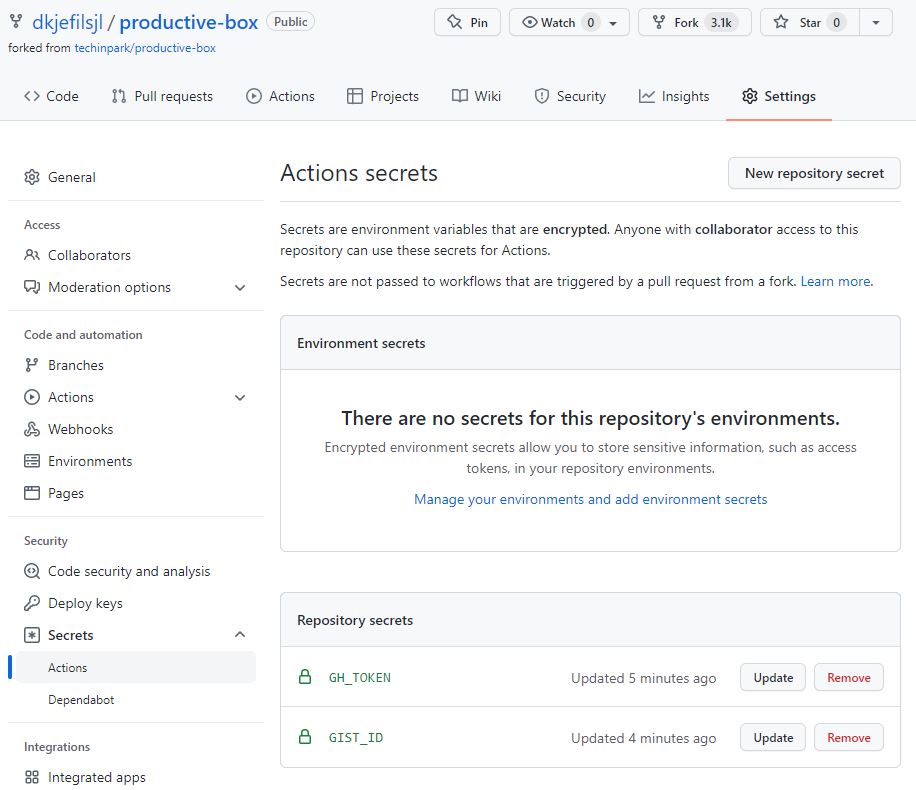Click the Code tab brackets icon

[32, 96]
